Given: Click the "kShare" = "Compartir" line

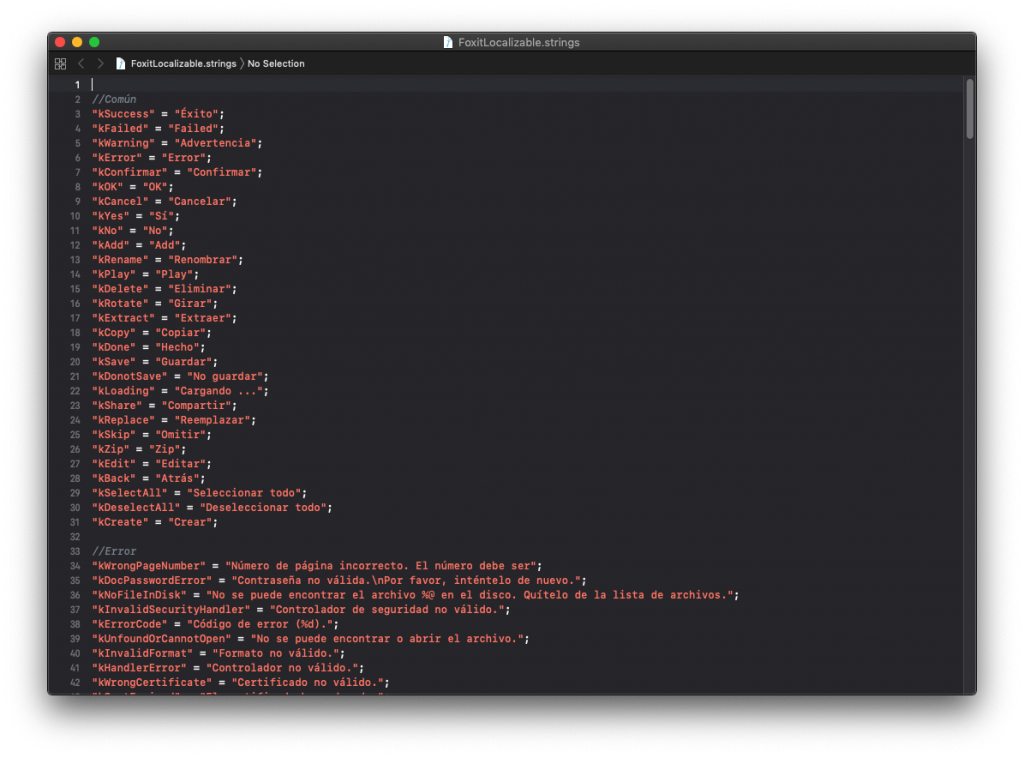Looking at the screenshot, I should click(165, 405).
